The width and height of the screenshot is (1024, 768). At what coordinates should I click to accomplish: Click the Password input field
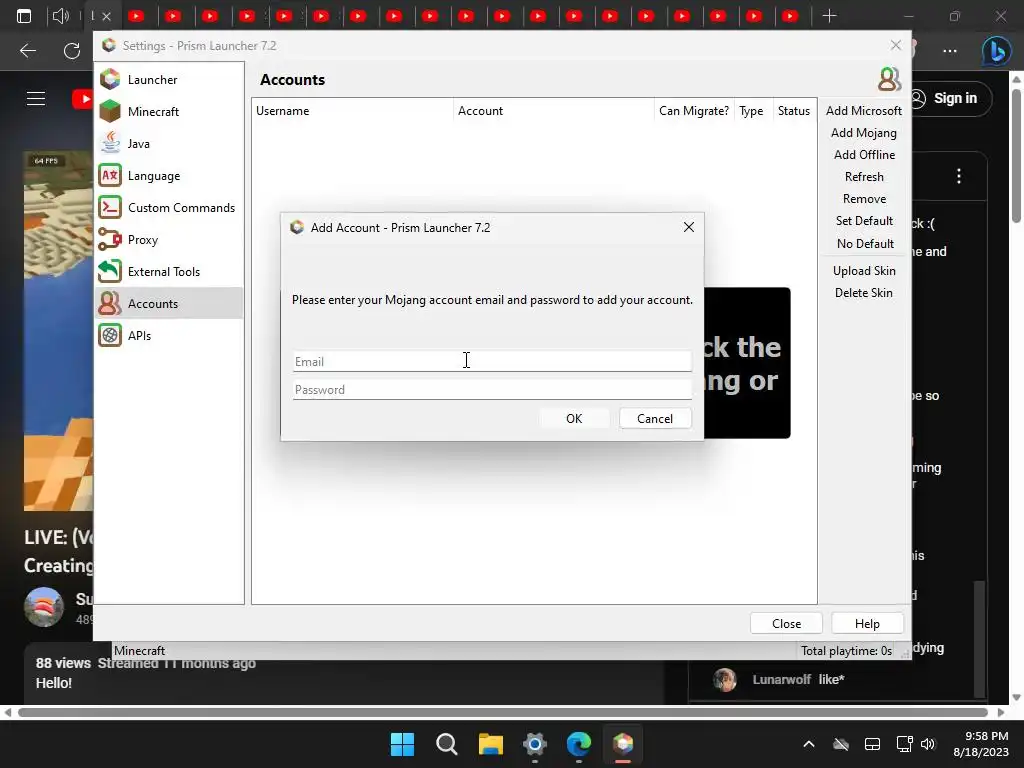click(x=492, y=389)
